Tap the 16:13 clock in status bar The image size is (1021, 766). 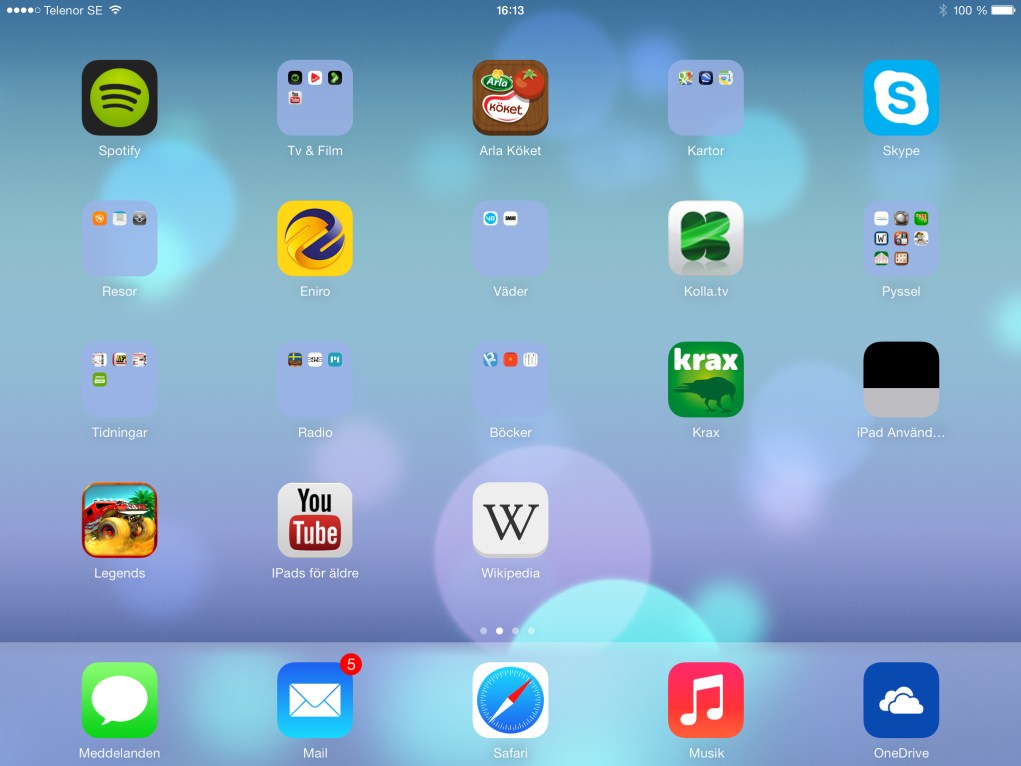pos(510,10)
